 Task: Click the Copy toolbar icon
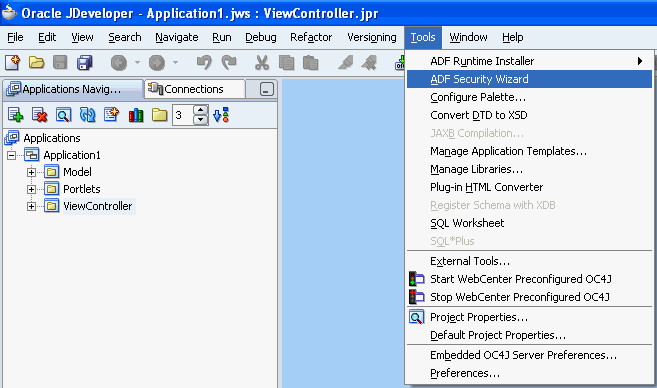(287, 63)
